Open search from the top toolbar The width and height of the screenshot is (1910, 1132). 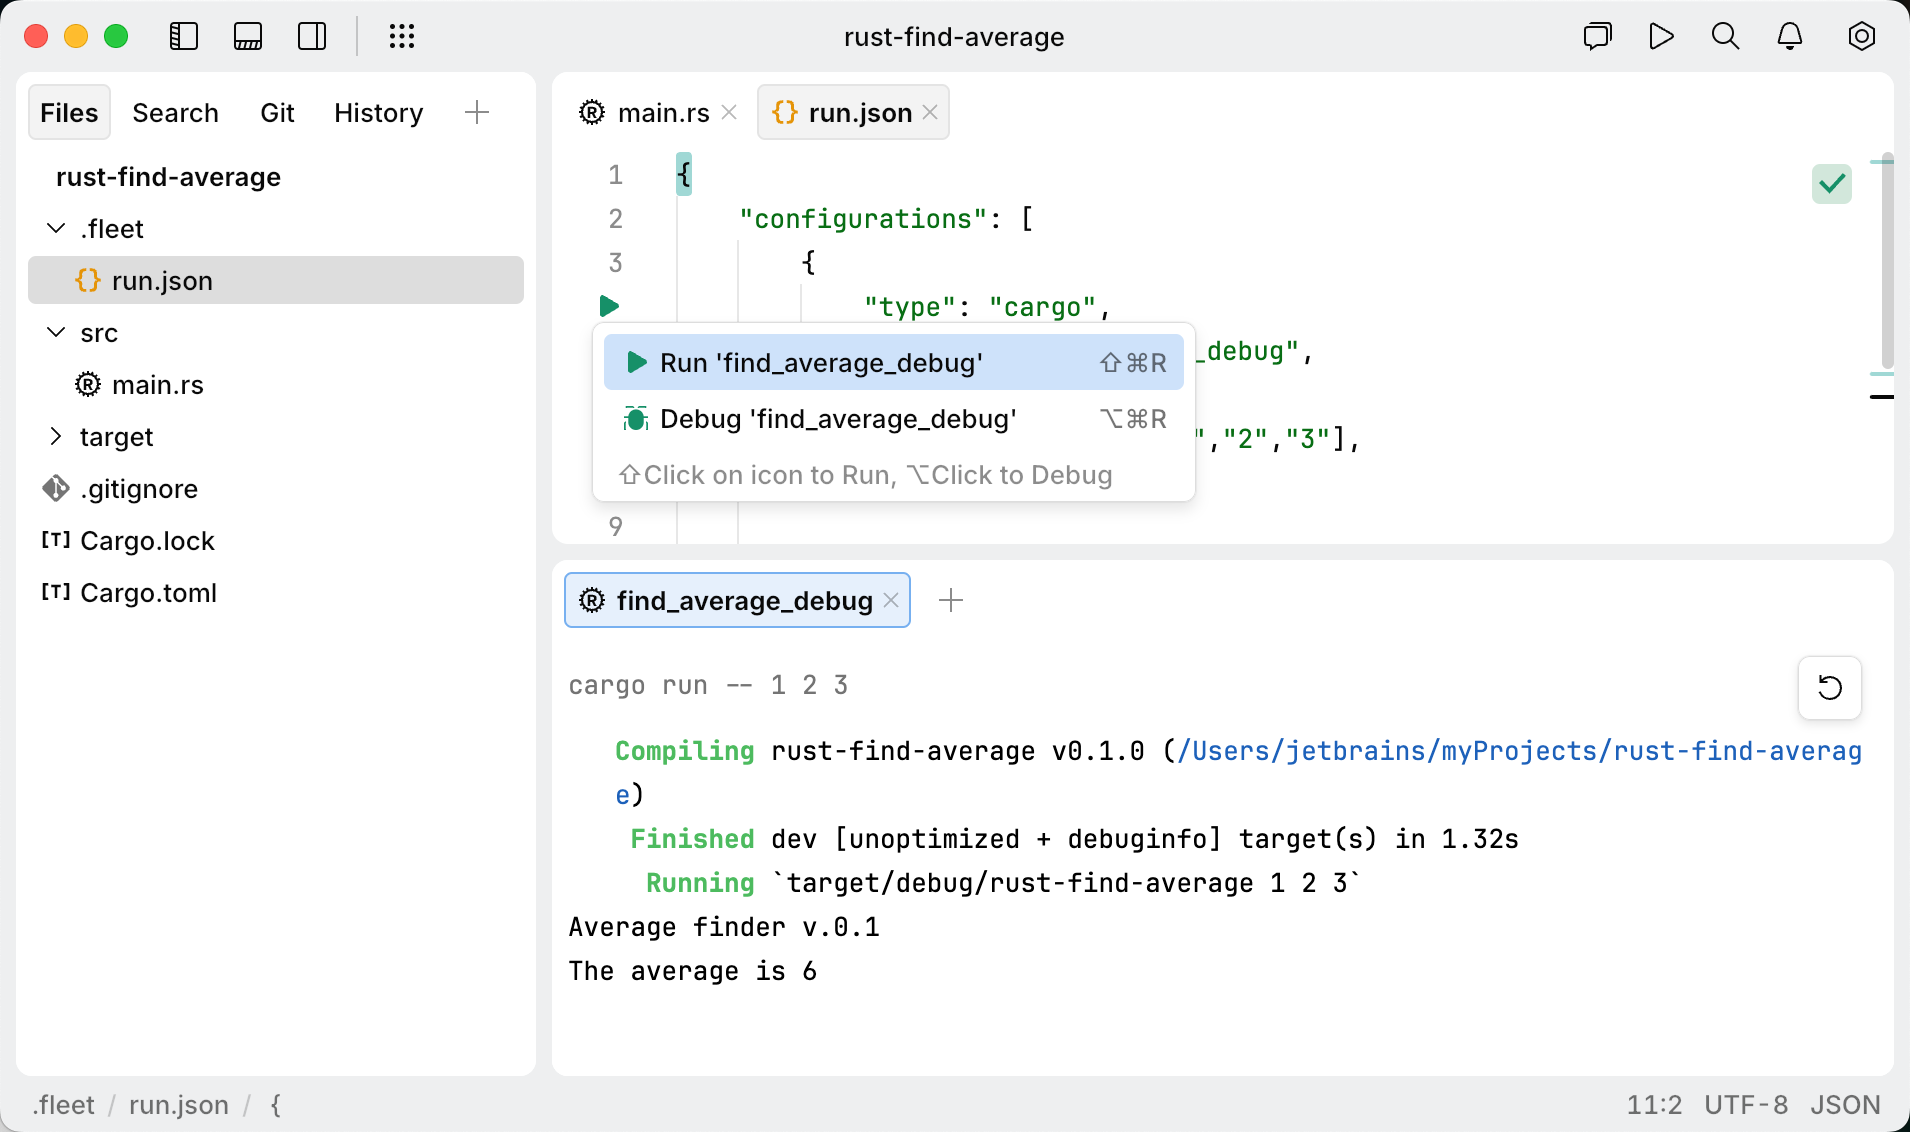click(1726, 36)
